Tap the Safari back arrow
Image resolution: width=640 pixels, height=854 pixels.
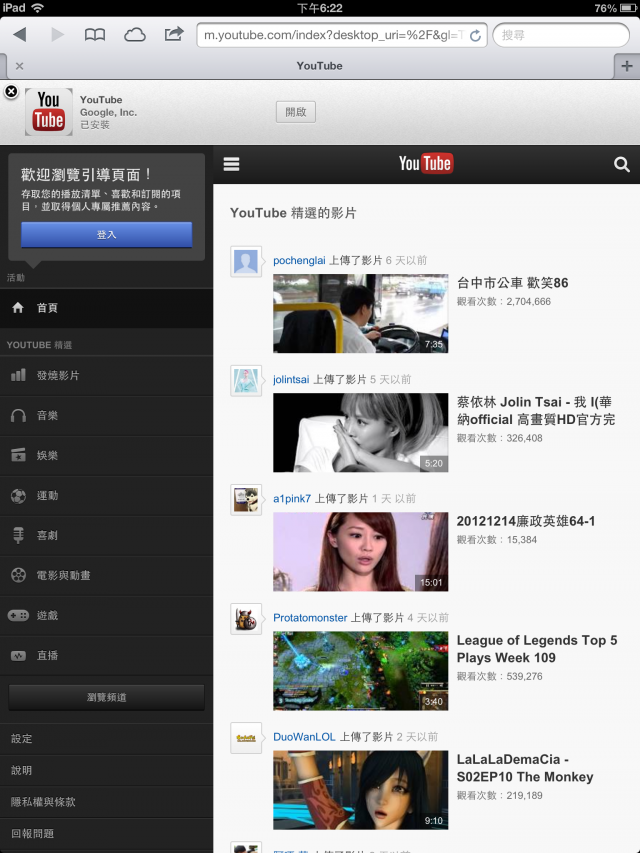(x=20, y=35)
